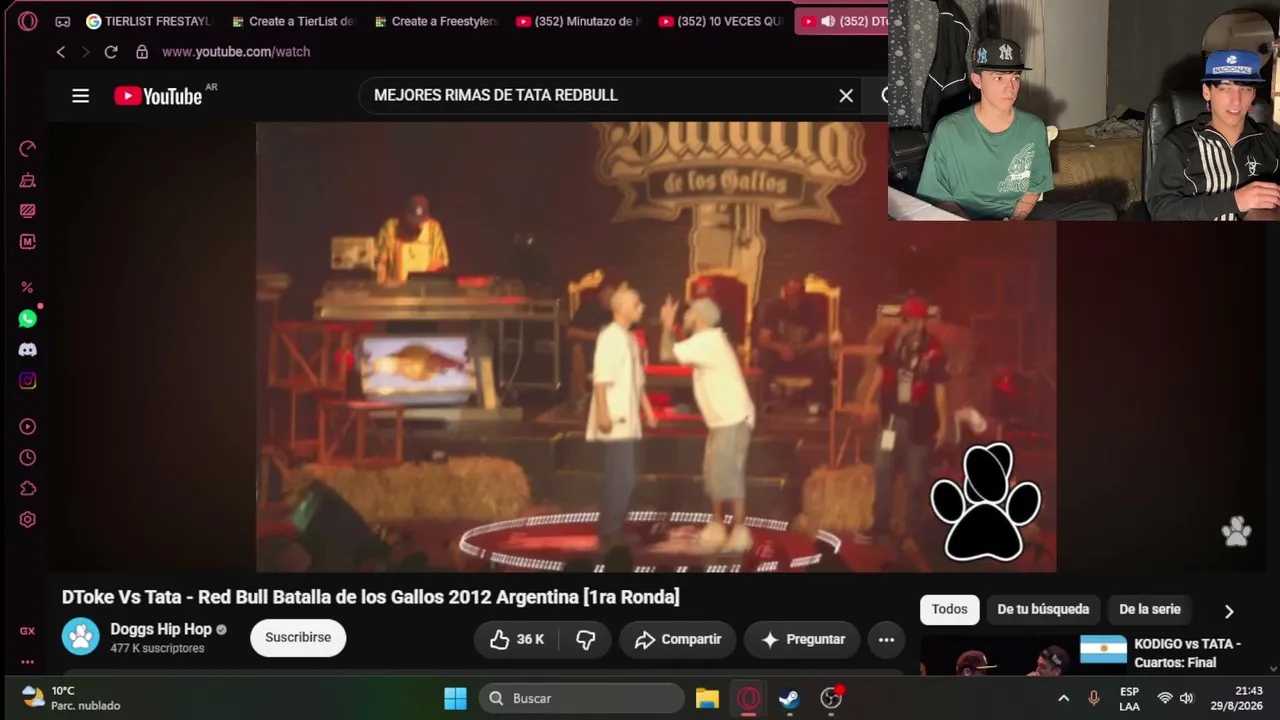Select the Todos filter chip
The height and width of the screenshot is (720, 1280).
950,609
